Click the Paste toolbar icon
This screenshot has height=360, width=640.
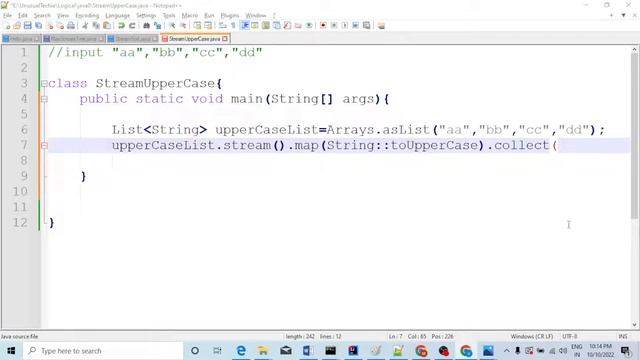pos(107,25)
